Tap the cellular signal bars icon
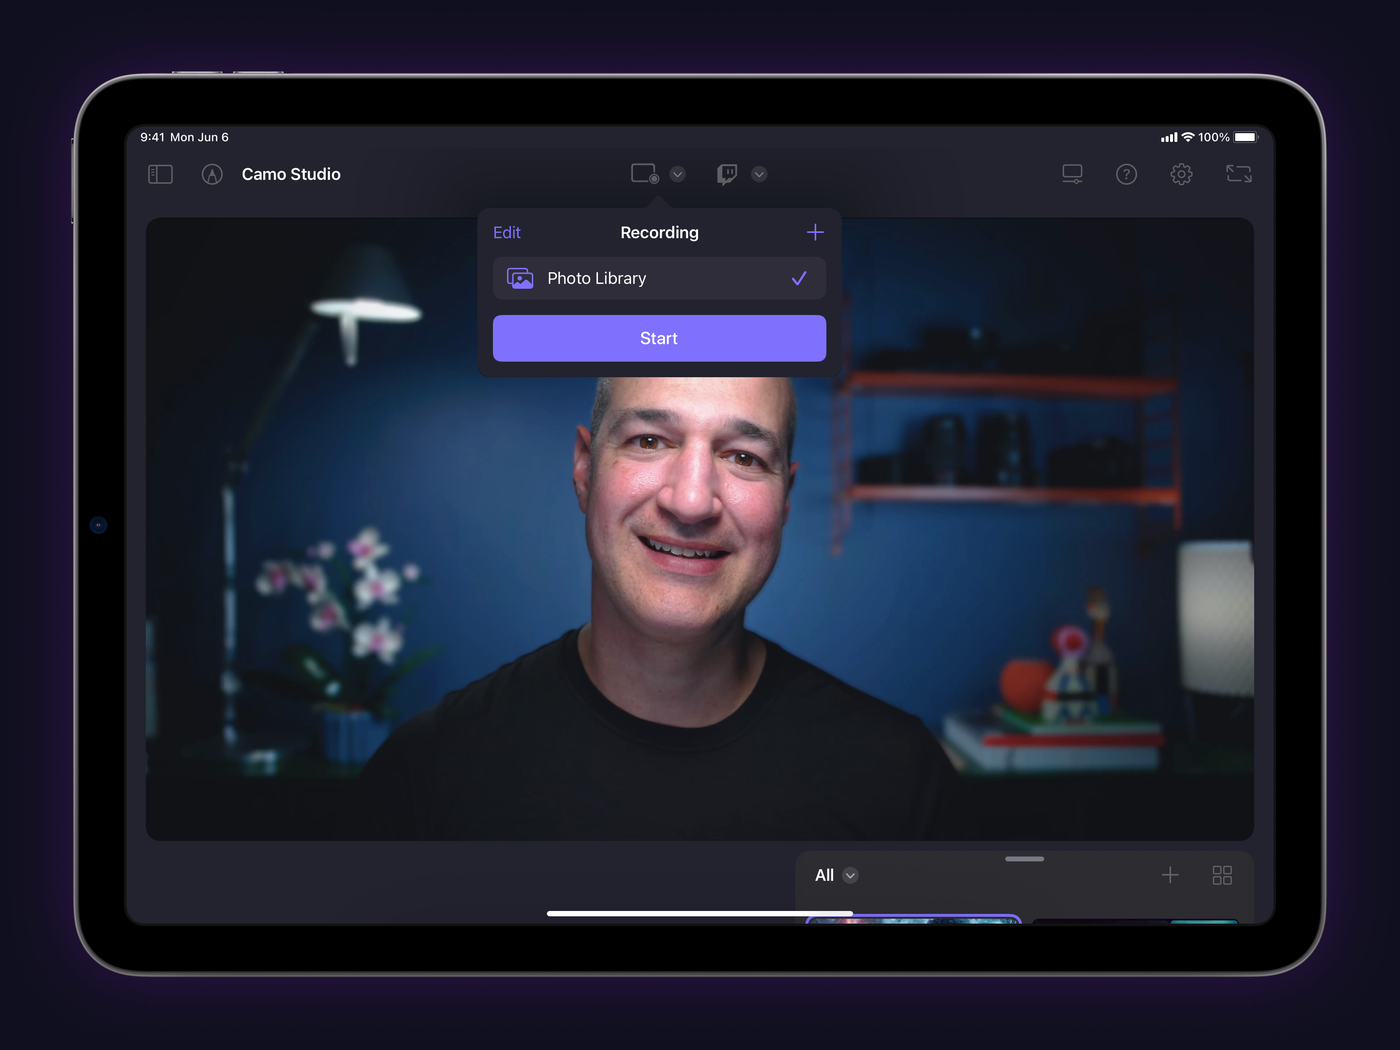 [x=1169, y=137]
